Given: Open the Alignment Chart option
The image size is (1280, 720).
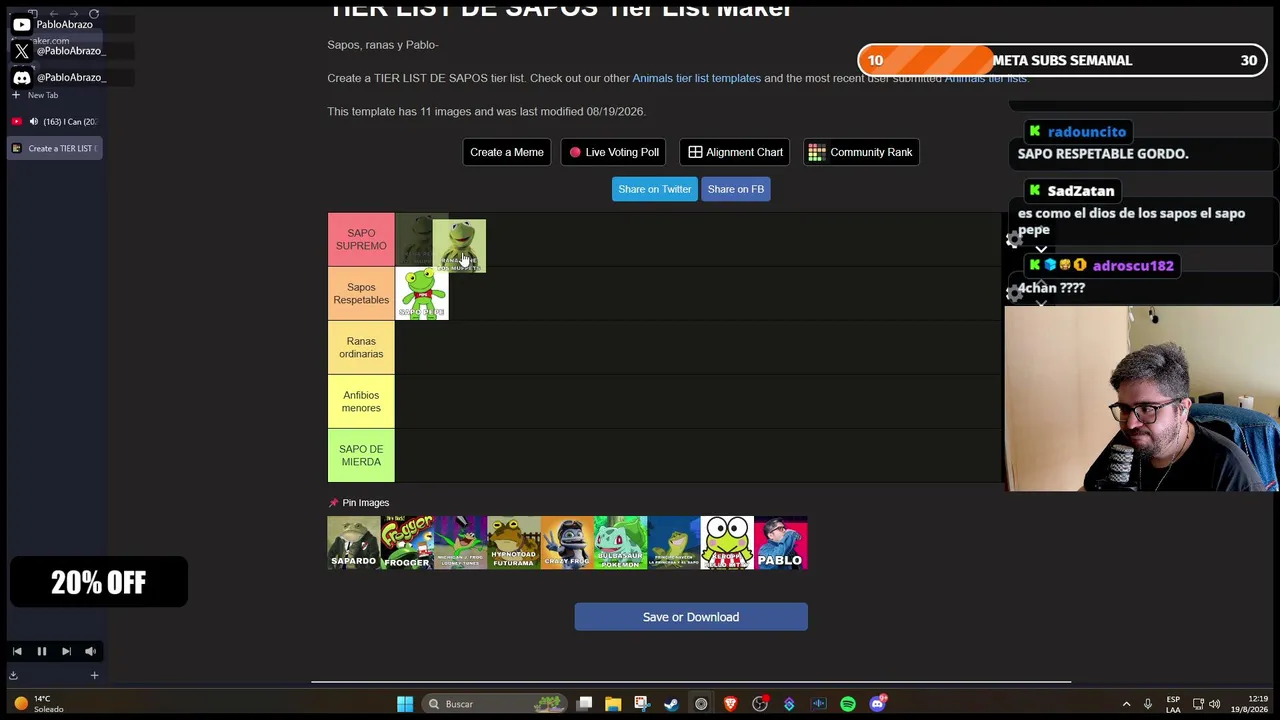Looking at the screenshot, I should pyautogui.click(x=735, y=152).
